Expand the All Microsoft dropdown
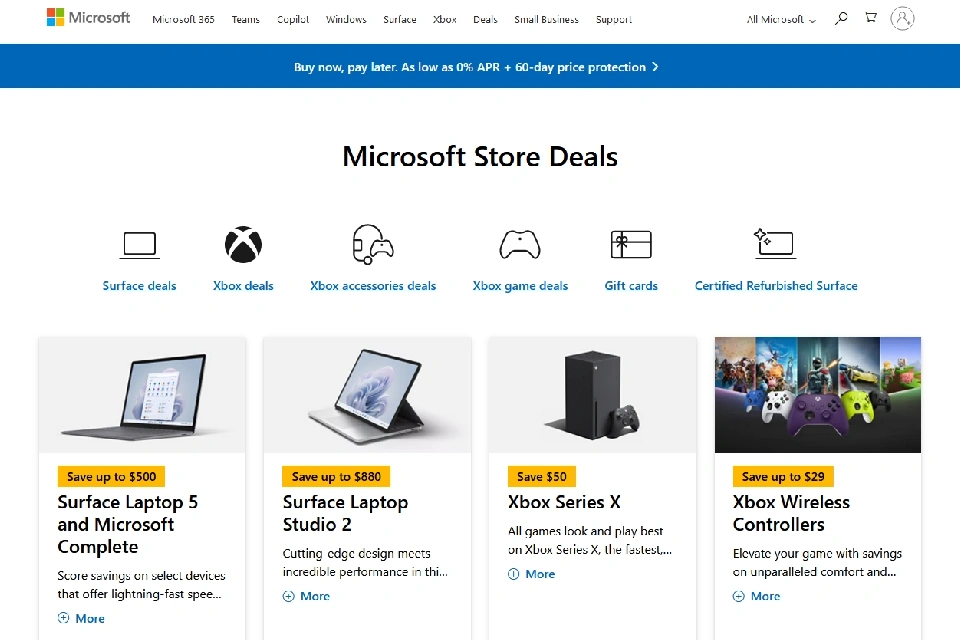 click(x=781, y=20)
